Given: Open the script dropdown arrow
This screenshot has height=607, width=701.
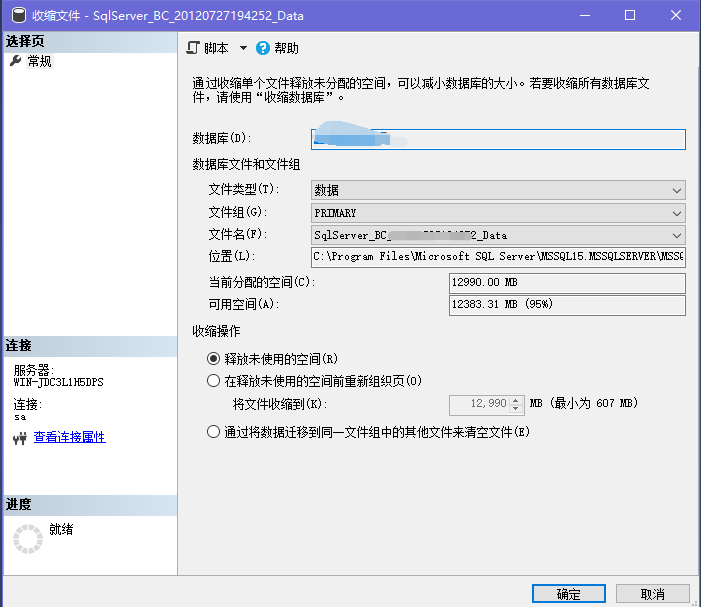Looking at the screenshot, I should coord(242,48).
